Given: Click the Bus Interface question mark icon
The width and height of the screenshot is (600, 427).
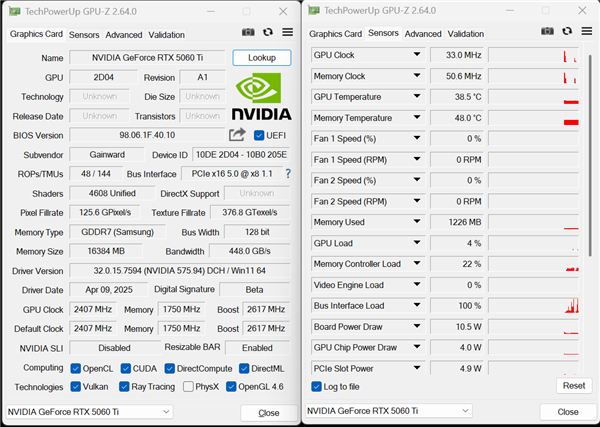Looking at the screenshot, I should (288, 174).
